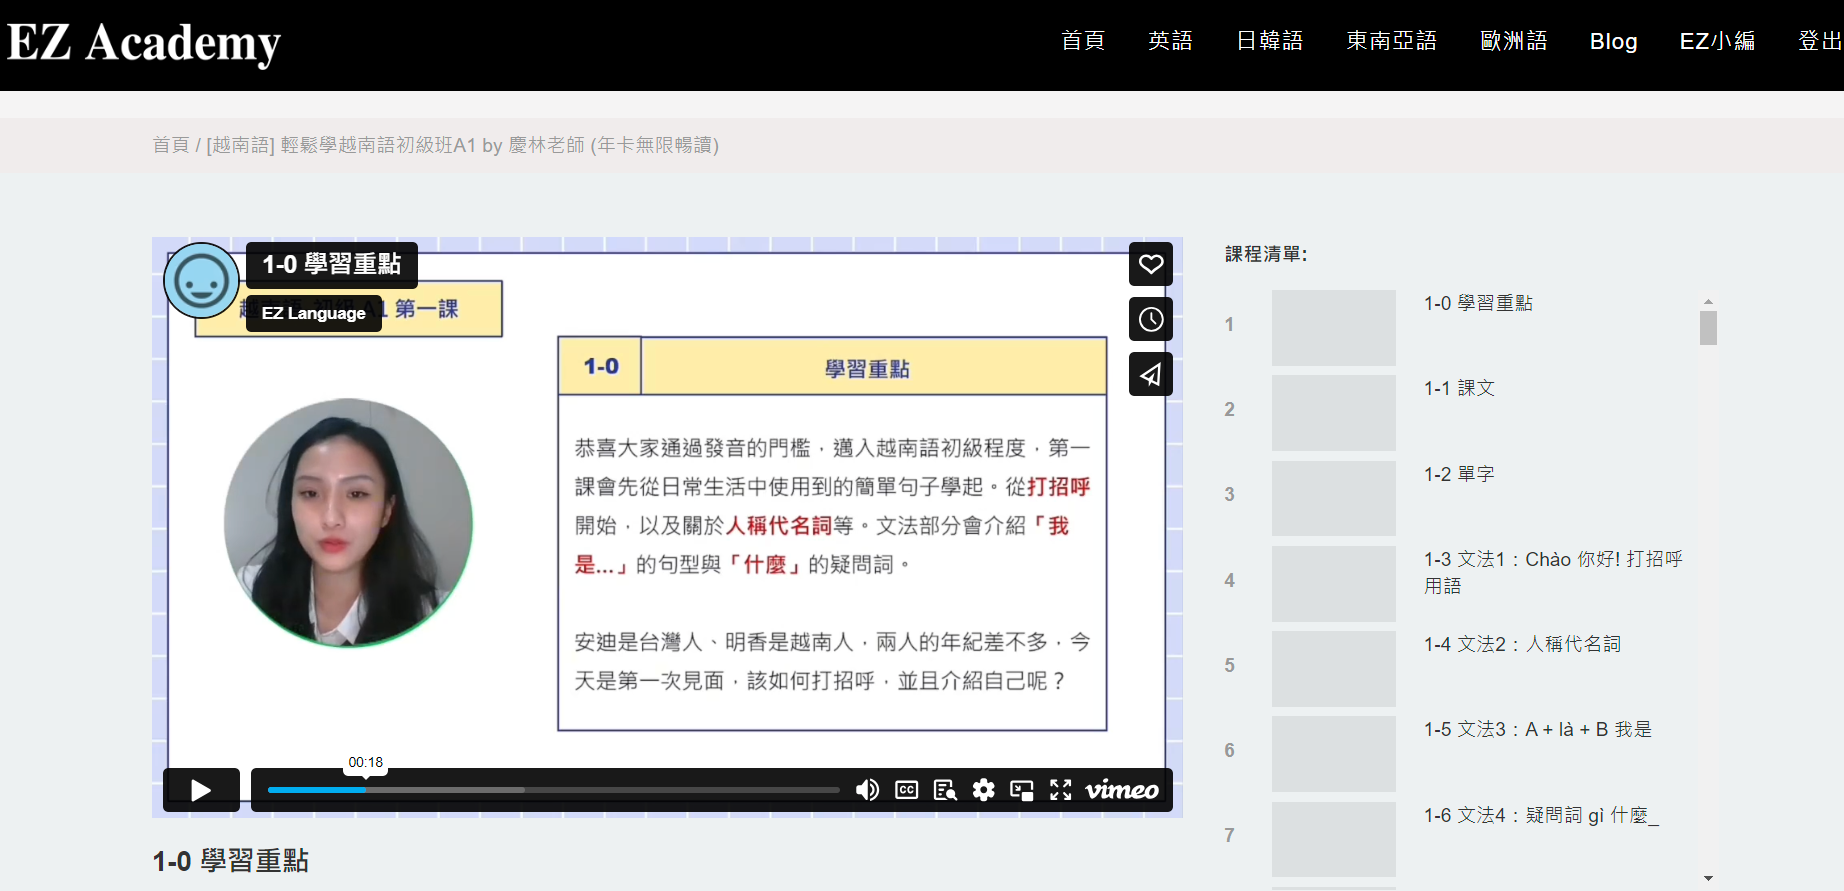Viewport: 1844px width, 891px height.
Task: Click the 登出 logout link
Action: 1819,41
